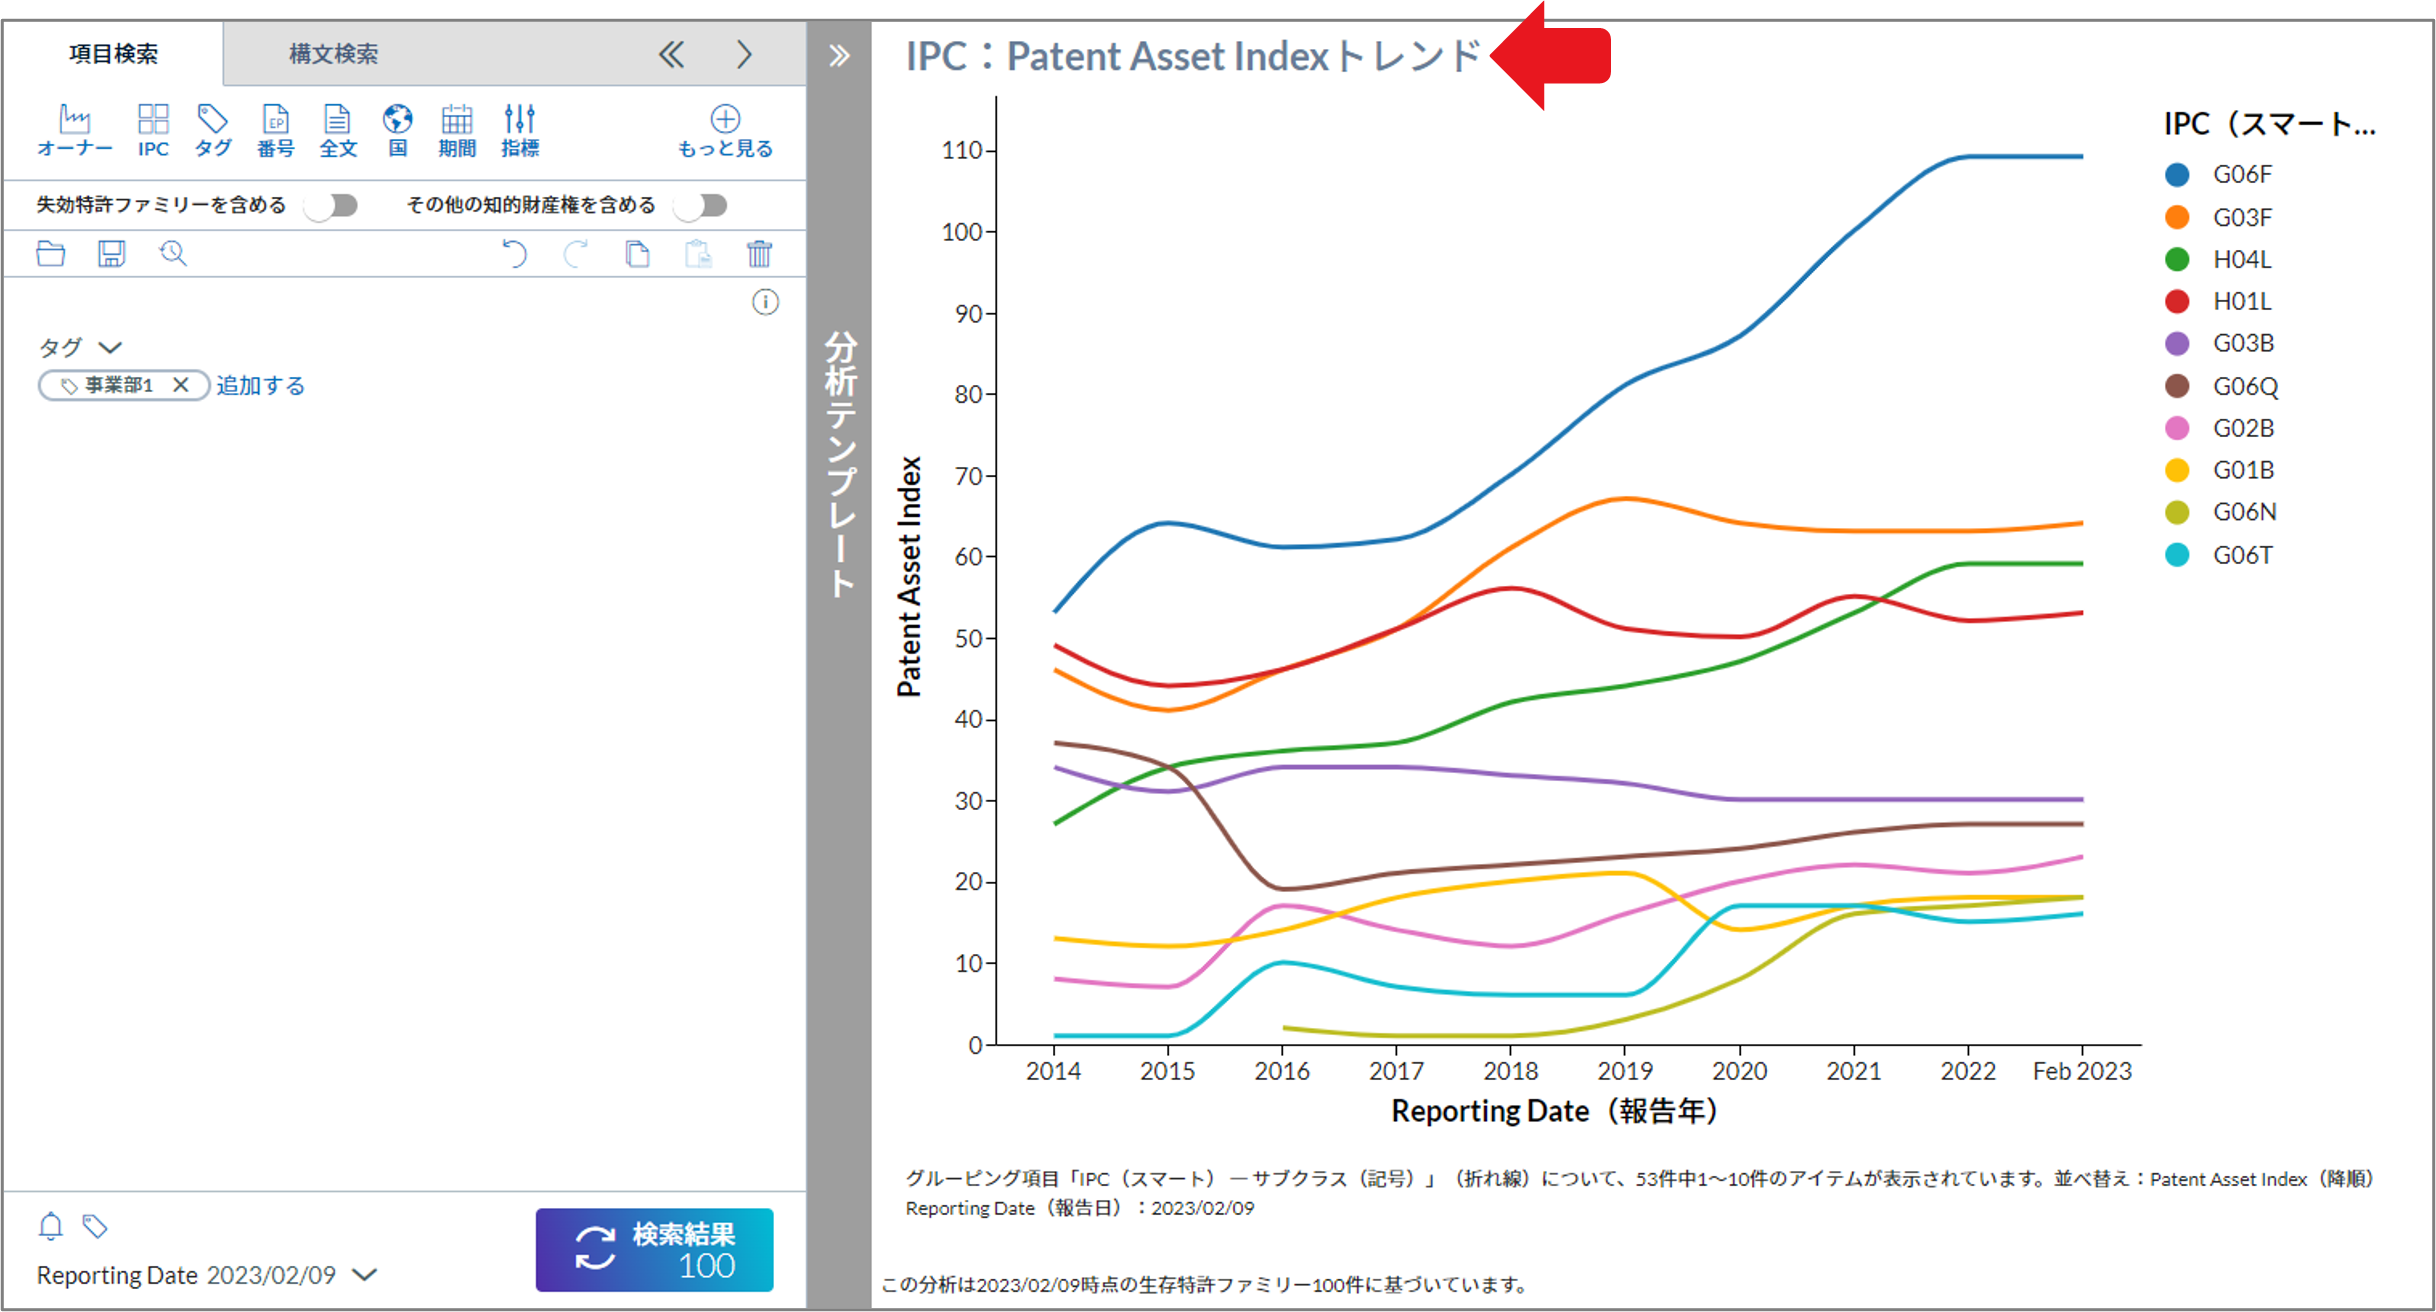The height and width of the screenshot is (1312, 2436).
Task: Remove the 事業部1 tag chip
Action: pos(181,385)
